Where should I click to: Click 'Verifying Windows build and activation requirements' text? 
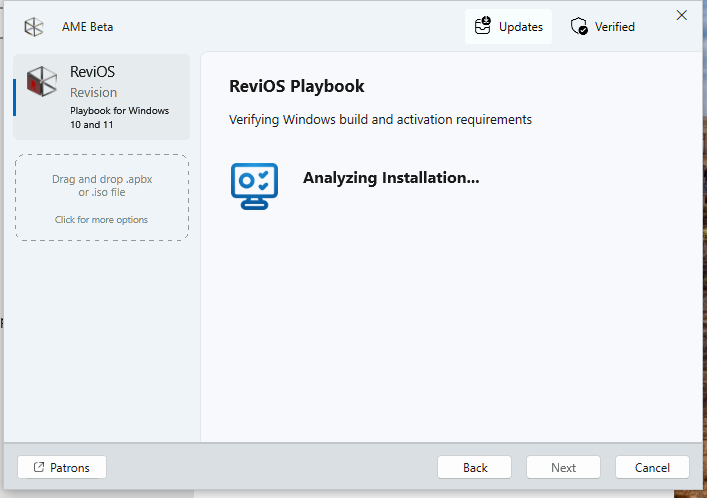click(x=380, y=120)
